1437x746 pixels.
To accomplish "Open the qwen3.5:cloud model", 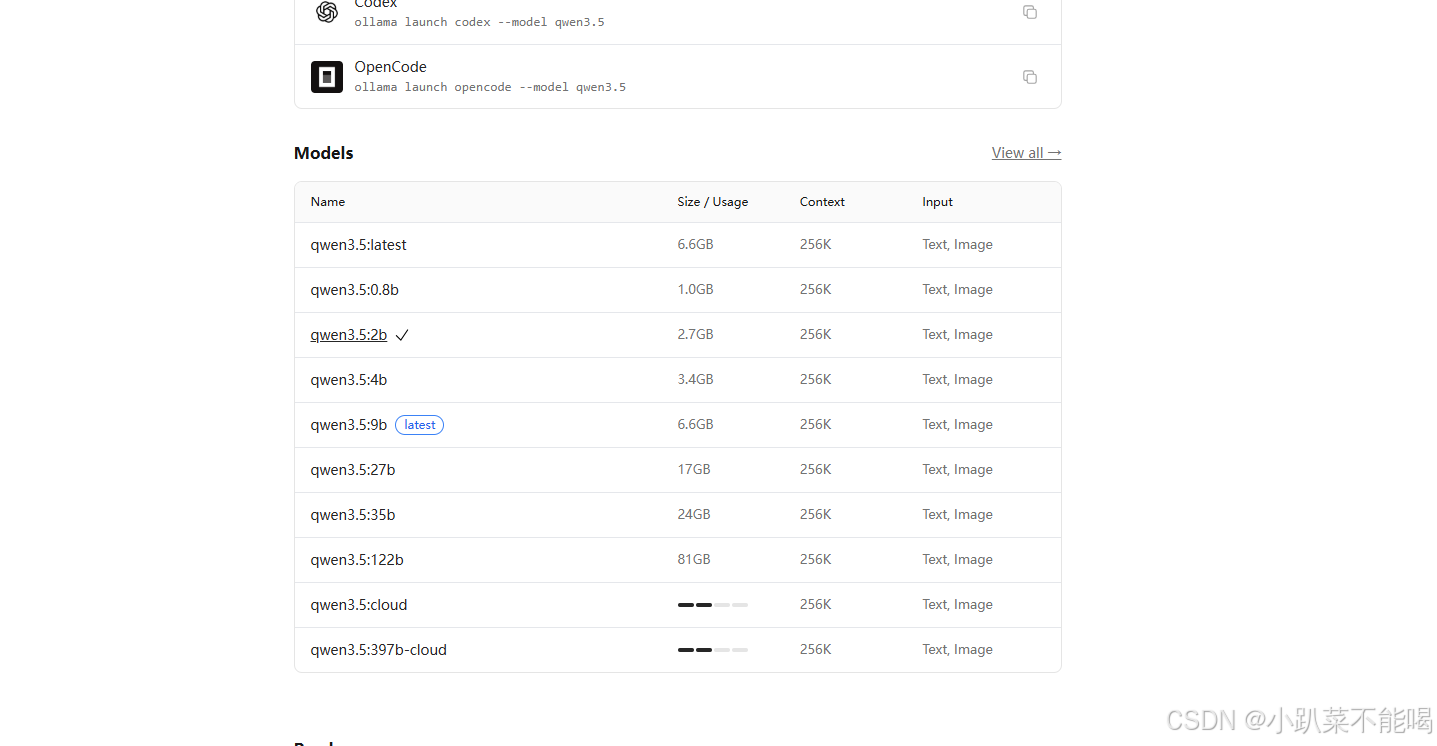I will pyautogui.click(x=359, y=605).
